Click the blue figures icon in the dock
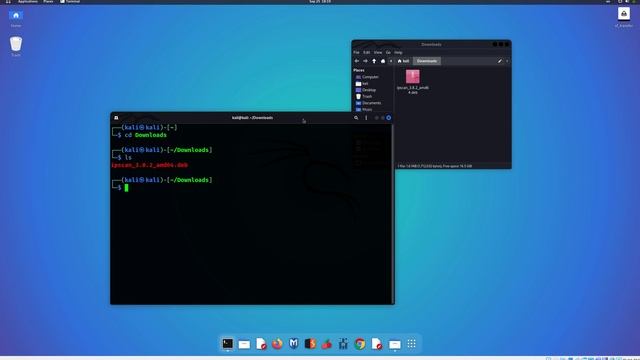The image size is (640, 360). coord(343,344)
